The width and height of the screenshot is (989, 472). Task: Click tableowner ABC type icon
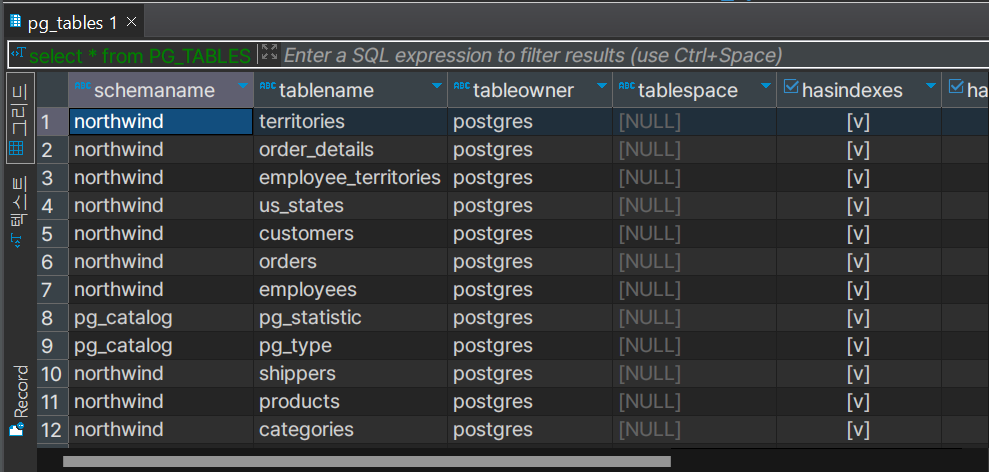pyautogui.click(x=462, y=86)
